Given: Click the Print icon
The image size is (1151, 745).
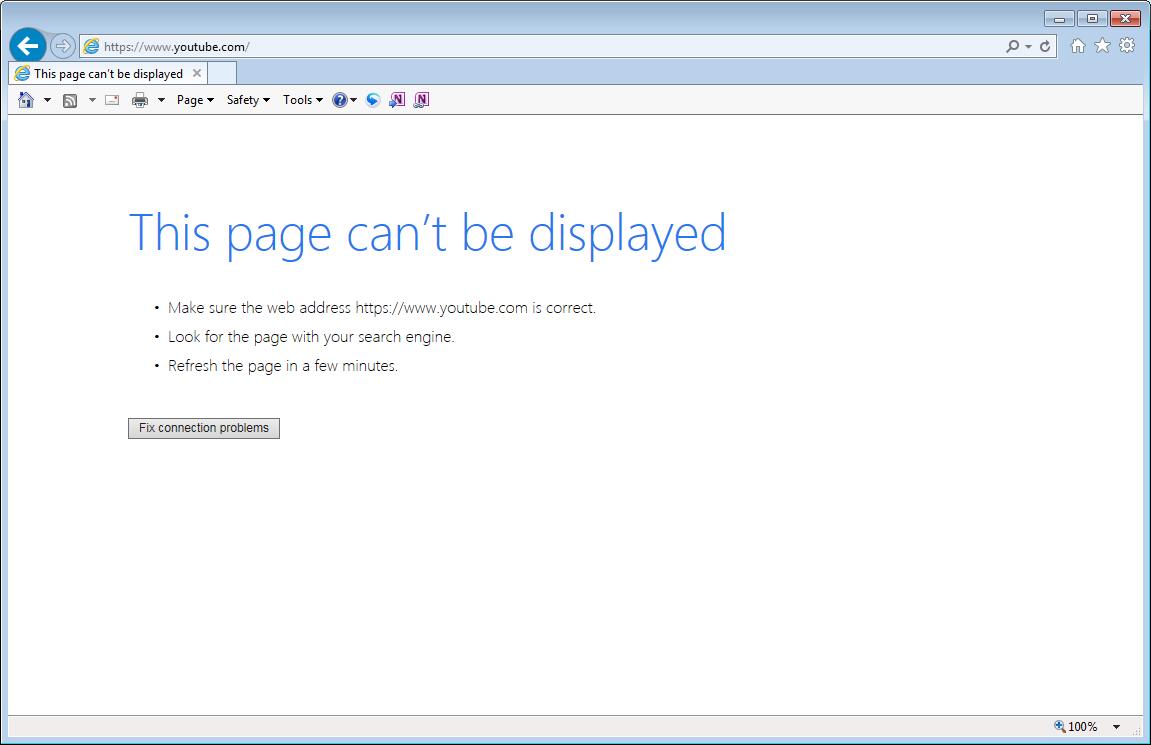Looking at the screenshot, I should pyautogui.click(x=139, y=100).
